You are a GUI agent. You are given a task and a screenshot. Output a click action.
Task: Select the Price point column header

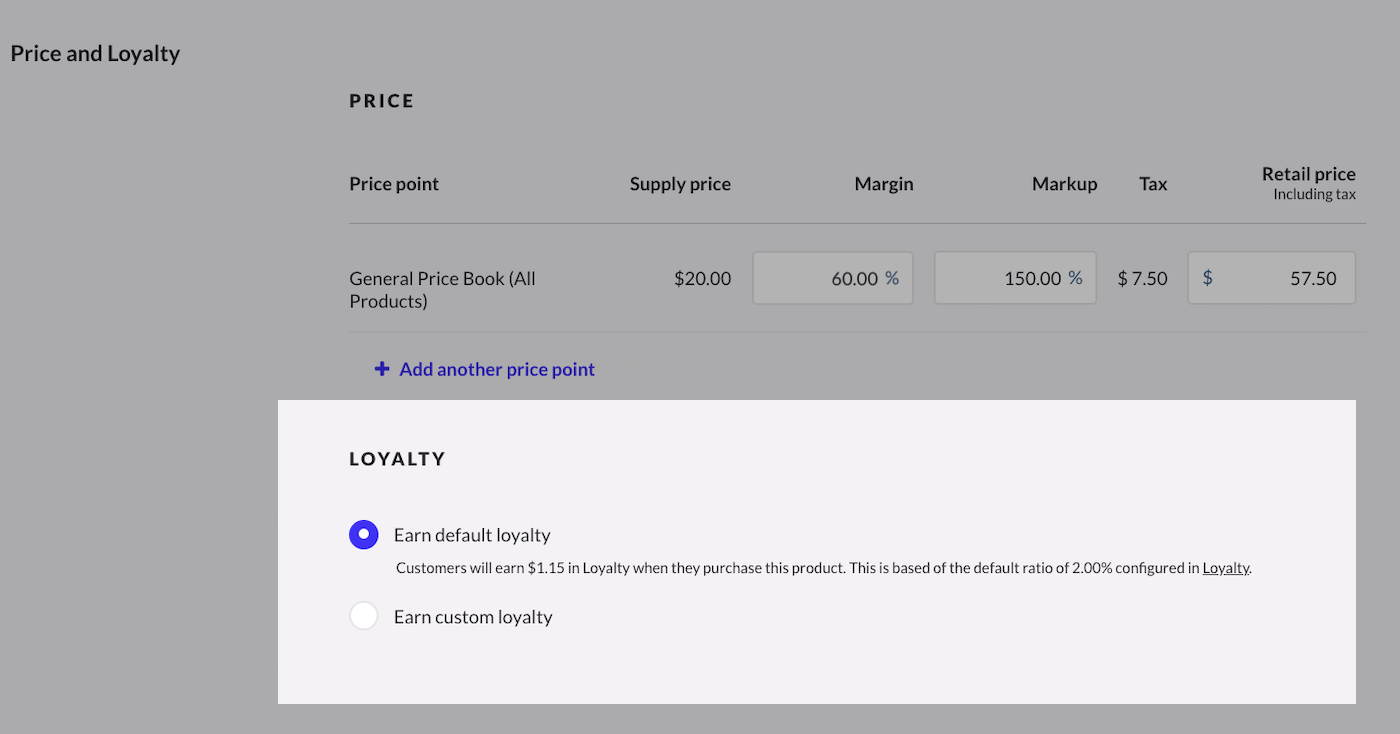point(394,183)
